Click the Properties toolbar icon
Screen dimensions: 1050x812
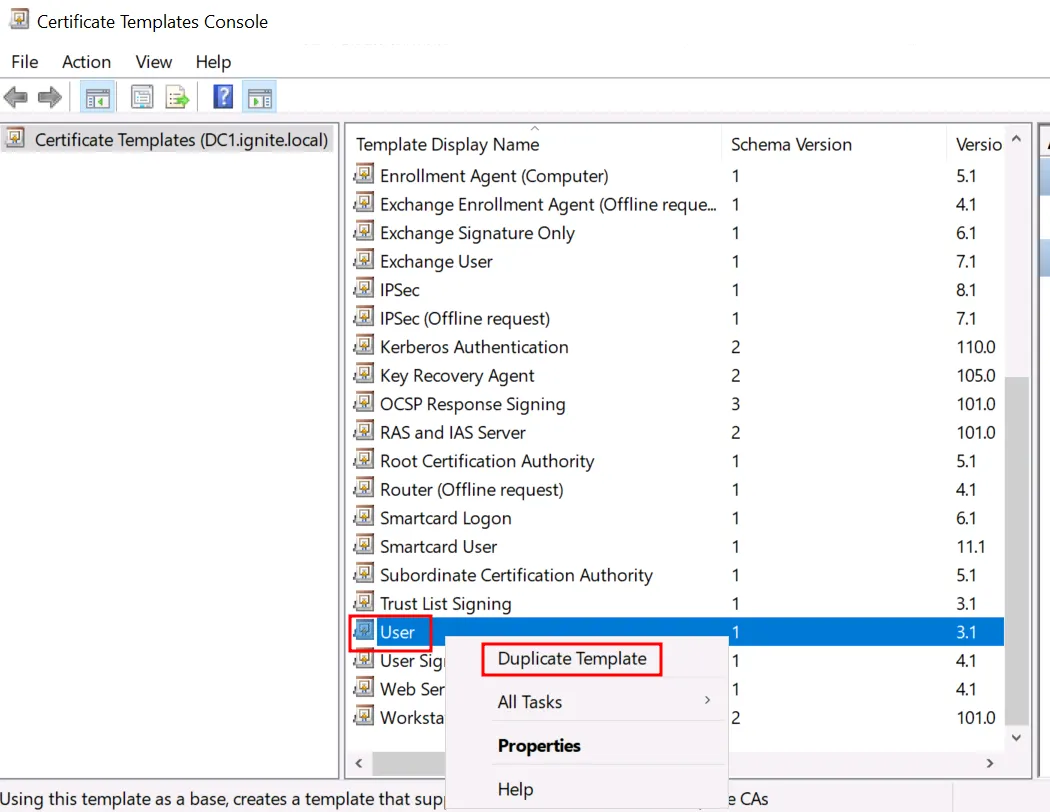(x=143, y=97)
